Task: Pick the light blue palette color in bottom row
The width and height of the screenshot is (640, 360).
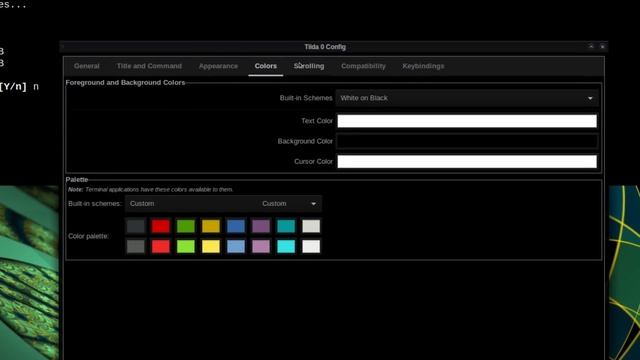Action: pyautogui.click(x=236, y=247)
